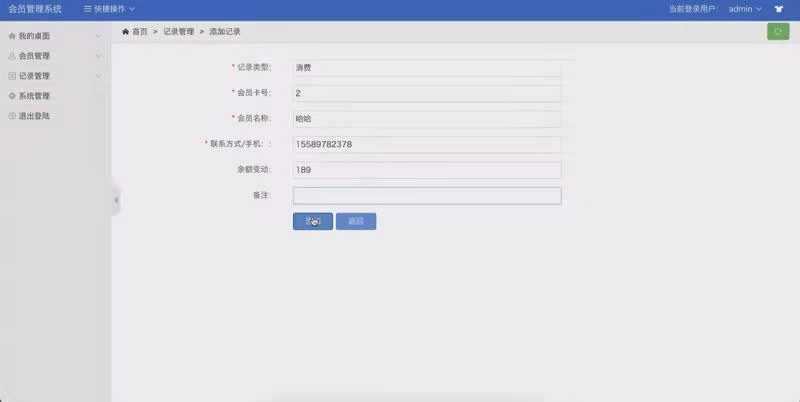Collapse the sidebar with the arrow handle
Image resolution: width=800 pixels, height=402 pixels.
coord(116,200)
